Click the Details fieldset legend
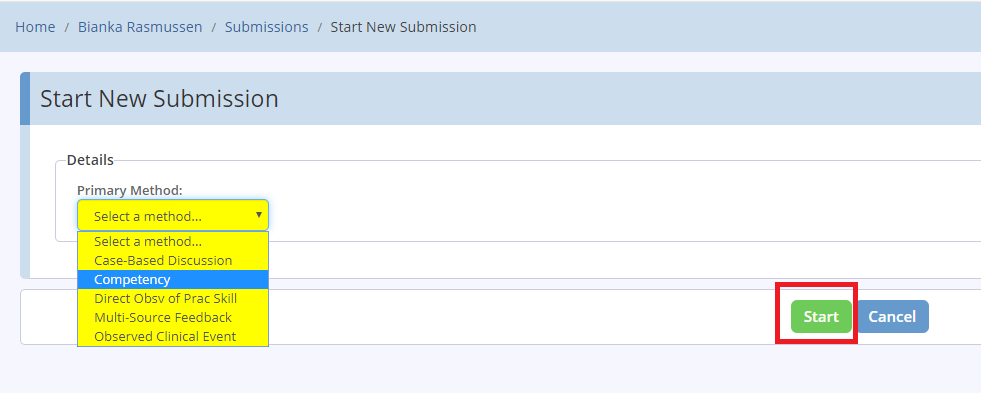The image size is (981, 393). tap(90, 160)
